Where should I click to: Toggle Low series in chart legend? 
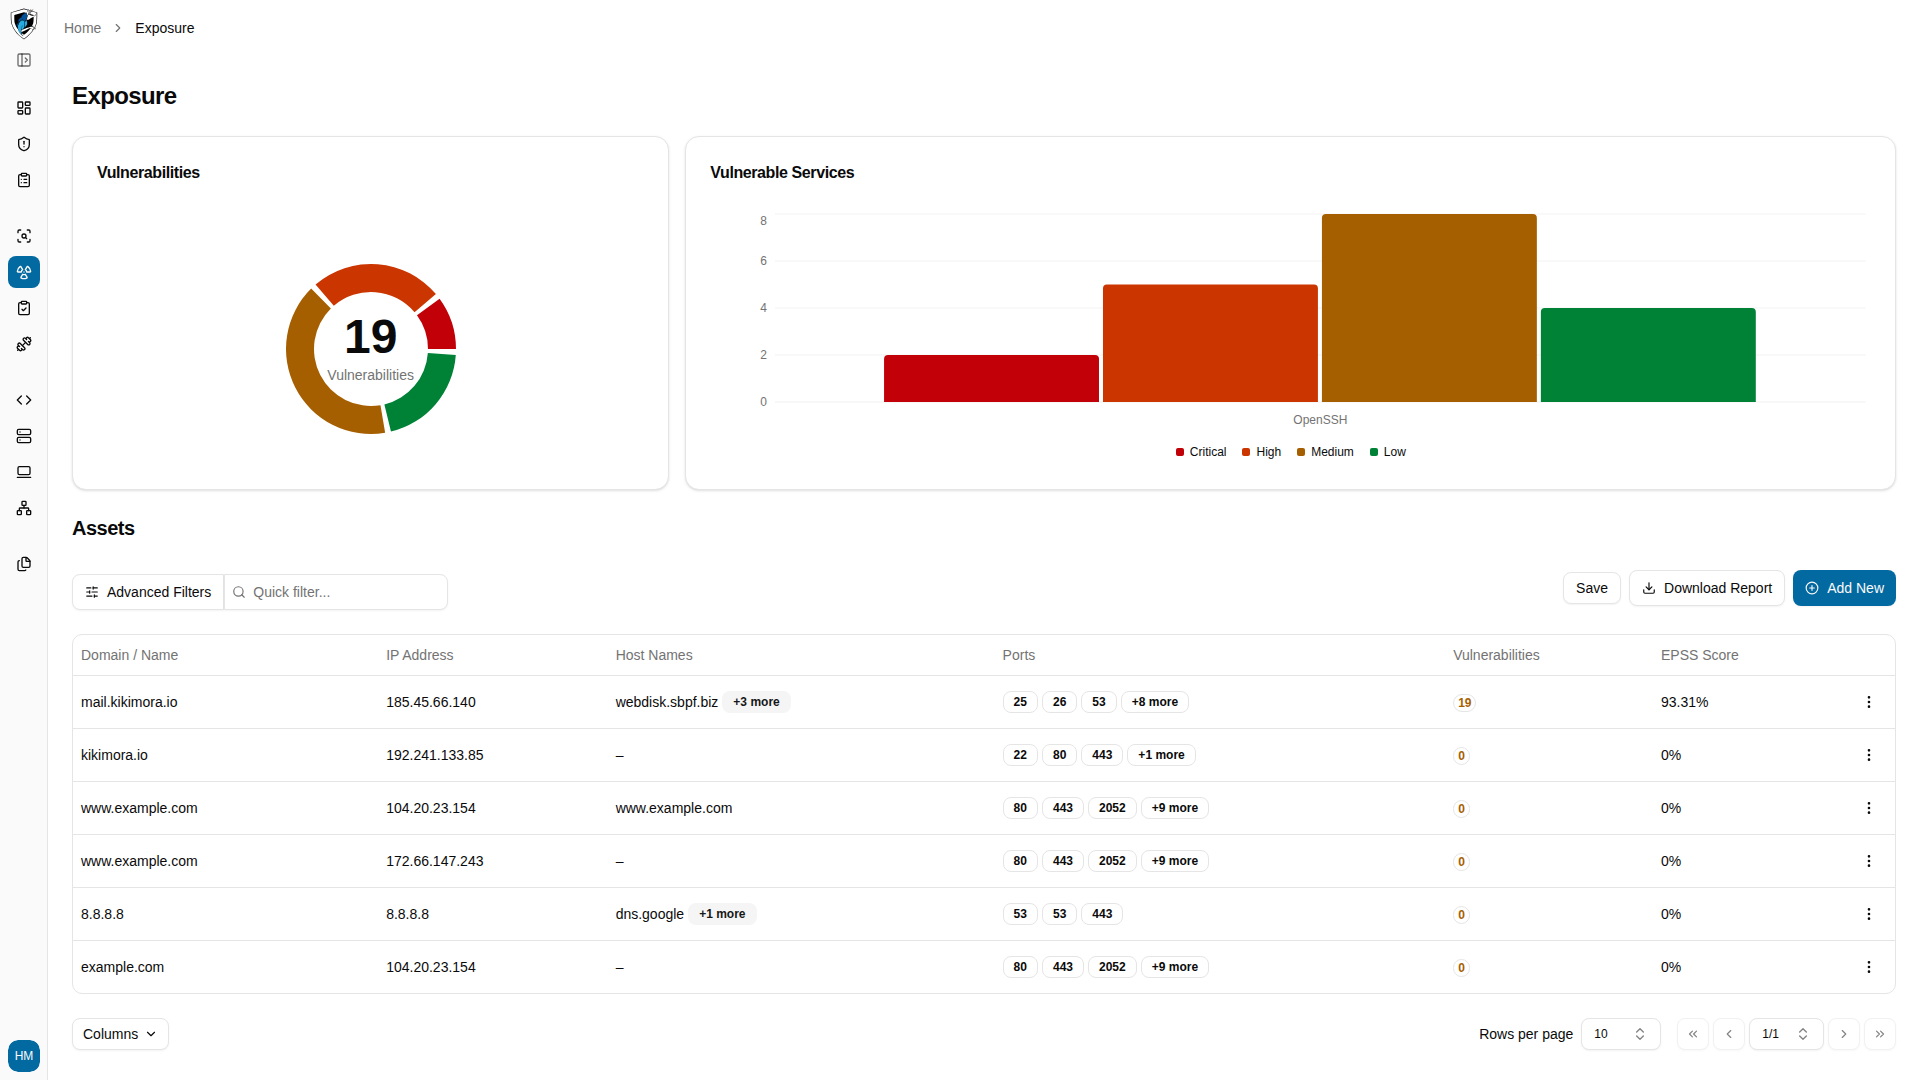[x=1388, y=452]
